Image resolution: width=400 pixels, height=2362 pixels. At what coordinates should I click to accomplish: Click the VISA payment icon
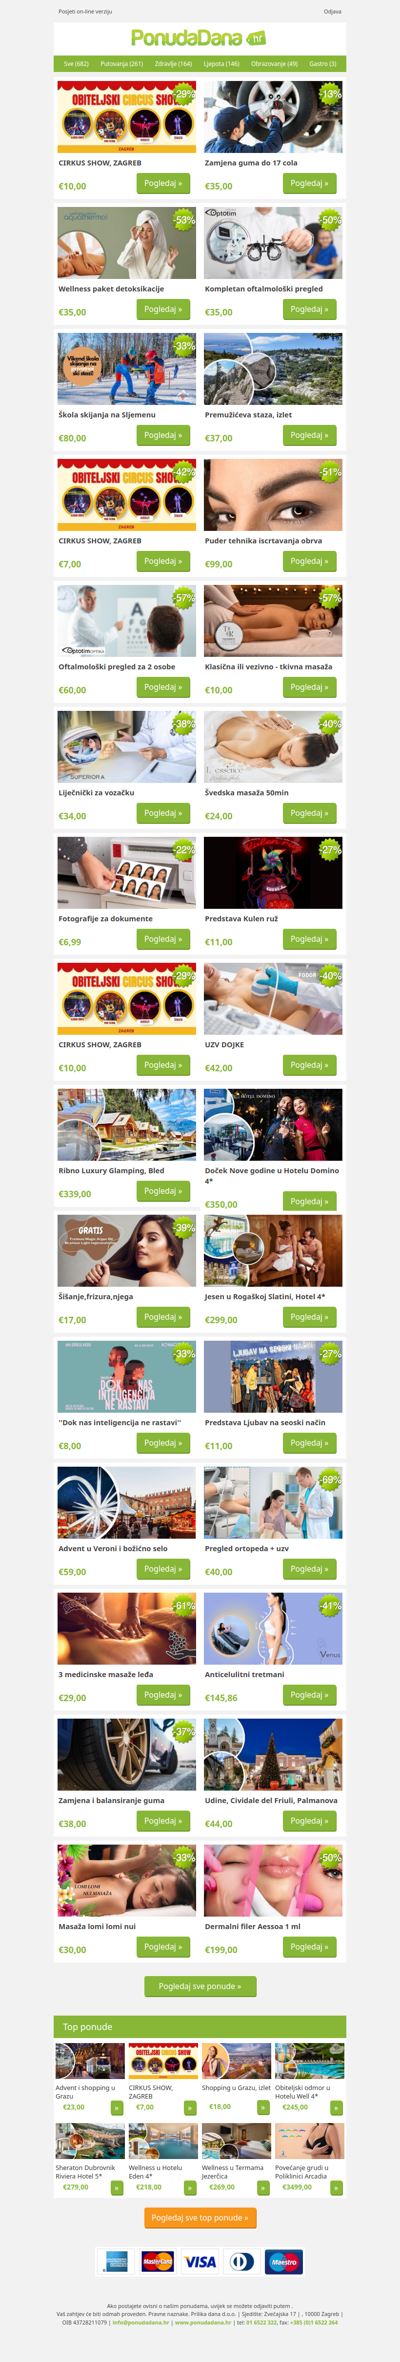(x=200, y=2261)
